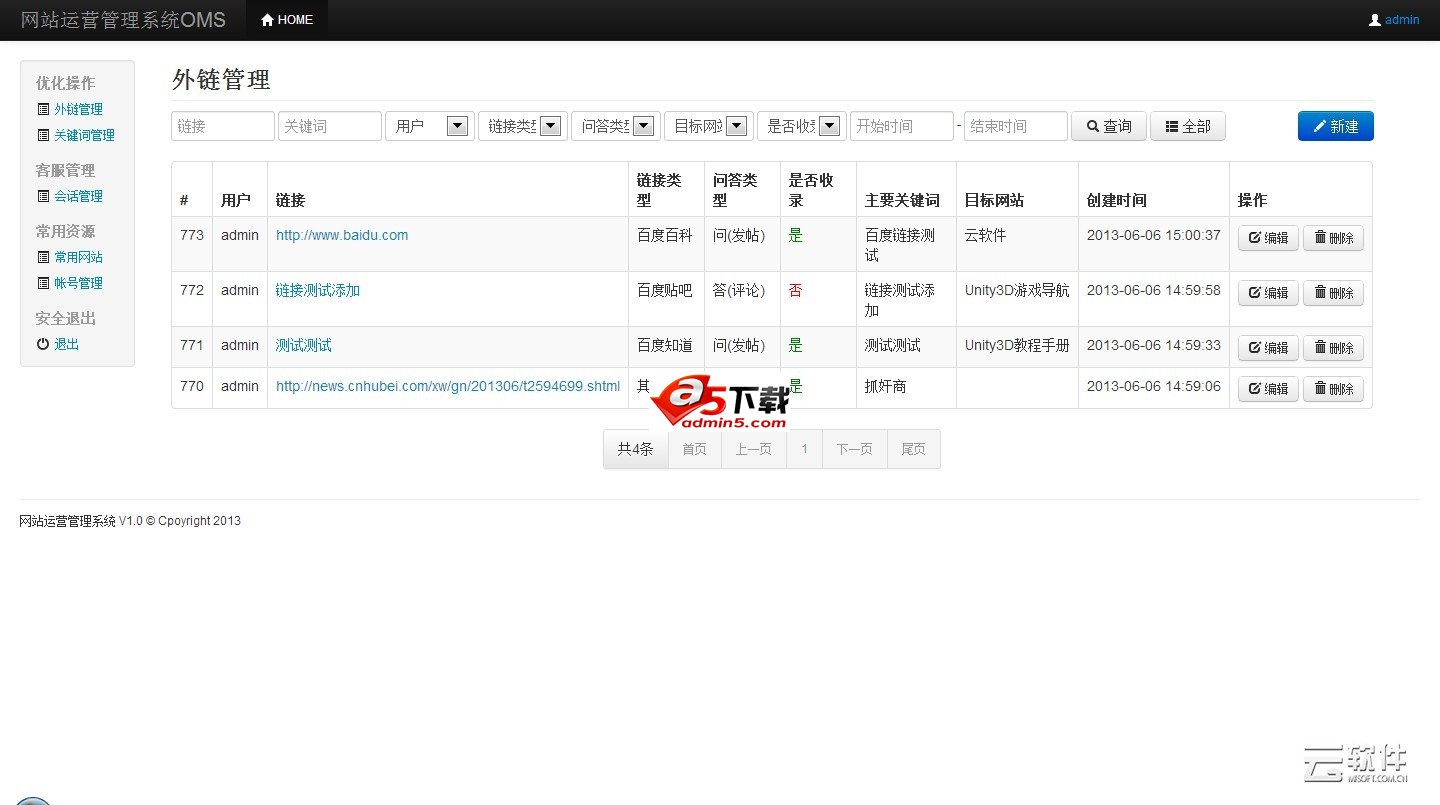Click edit icon in row 772
1440x805 pixels.
click(x=1255, y=293)
